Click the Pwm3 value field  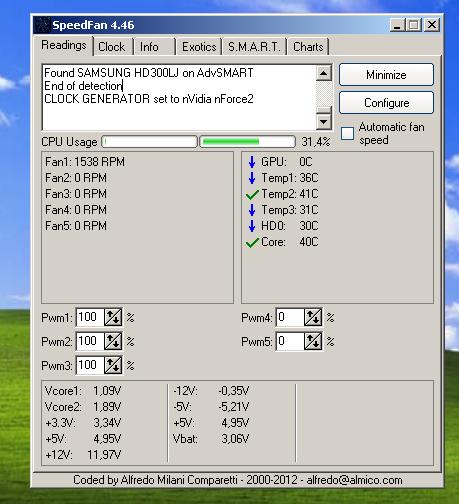tap(90, 365)
